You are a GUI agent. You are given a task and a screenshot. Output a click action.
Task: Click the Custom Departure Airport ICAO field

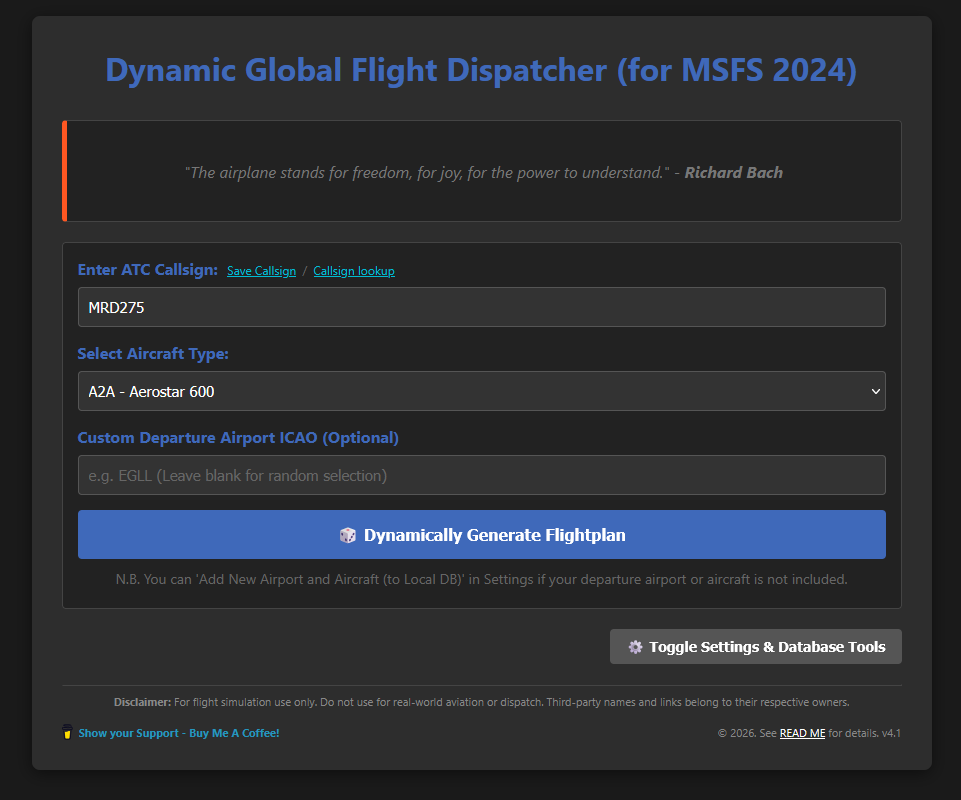click(x=482, y=475)
